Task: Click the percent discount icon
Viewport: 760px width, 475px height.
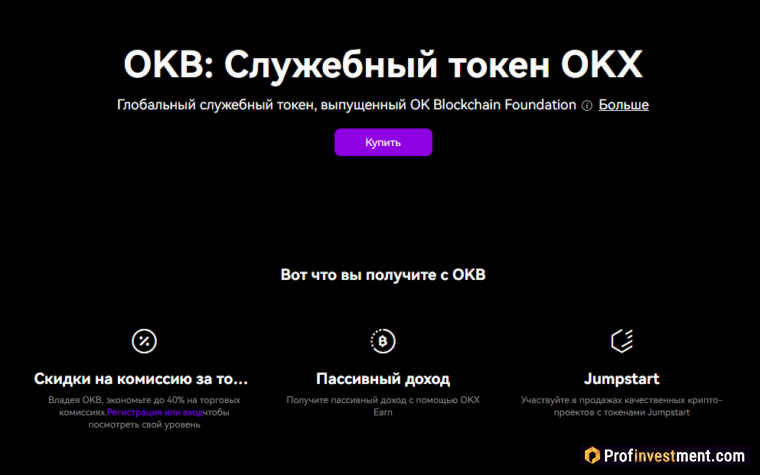Action: (144, 341)
